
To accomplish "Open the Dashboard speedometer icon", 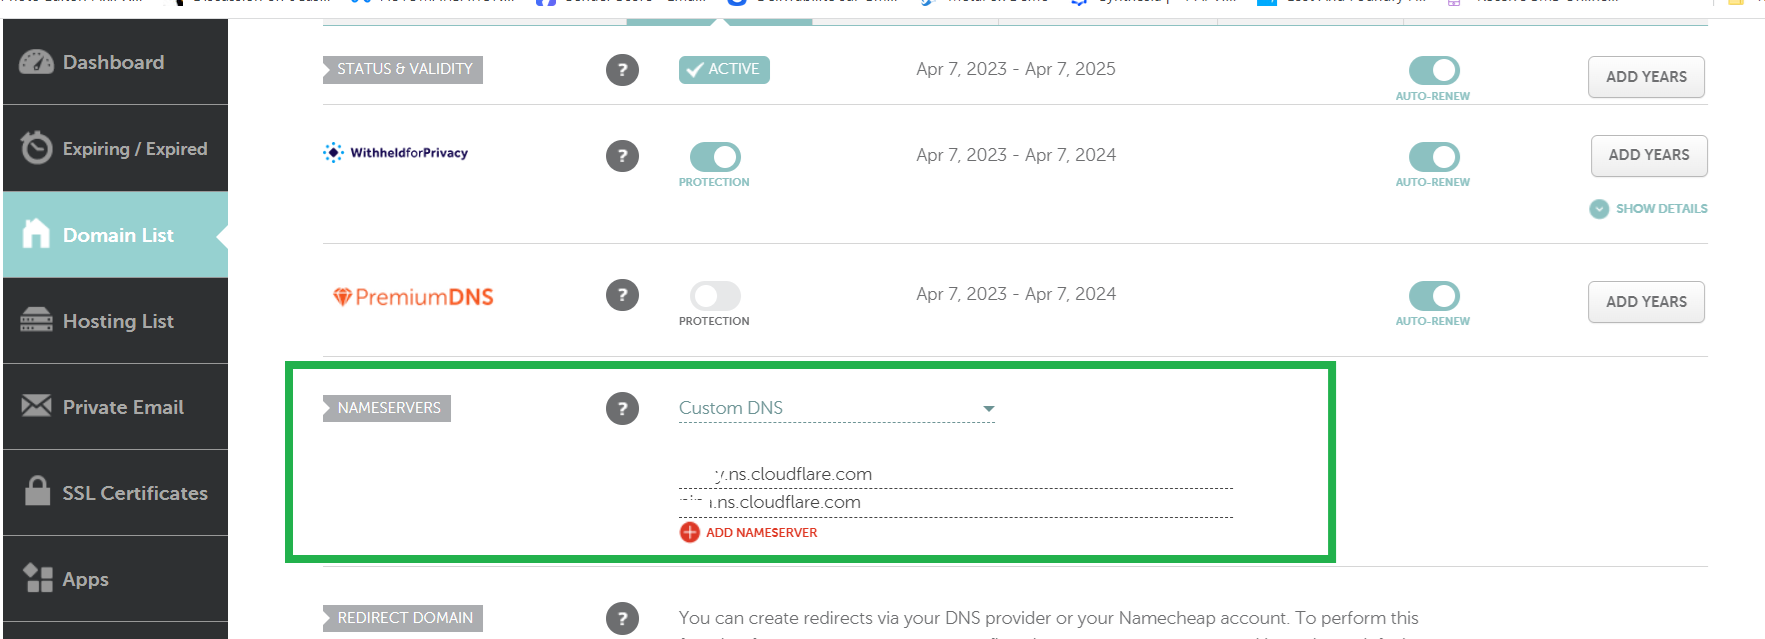I will click(37, 62).
